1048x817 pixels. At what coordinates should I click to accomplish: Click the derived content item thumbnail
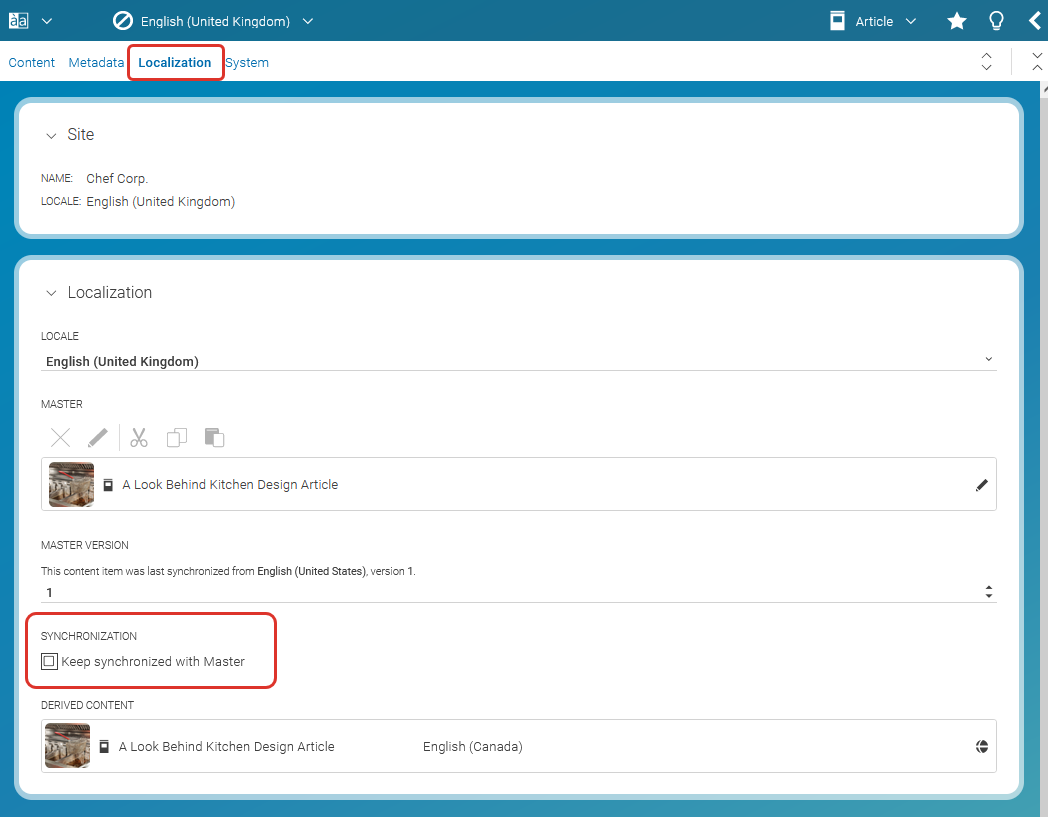click(x=66, y=746)
